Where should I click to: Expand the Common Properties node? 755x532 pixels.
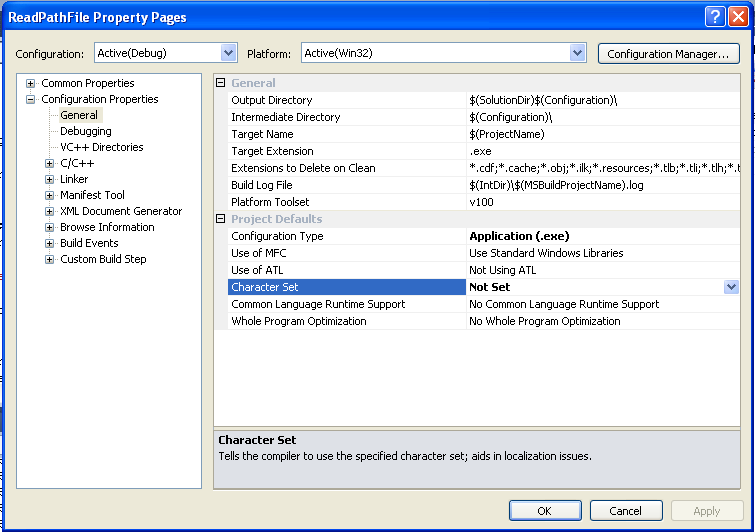(x=30, y=83)
